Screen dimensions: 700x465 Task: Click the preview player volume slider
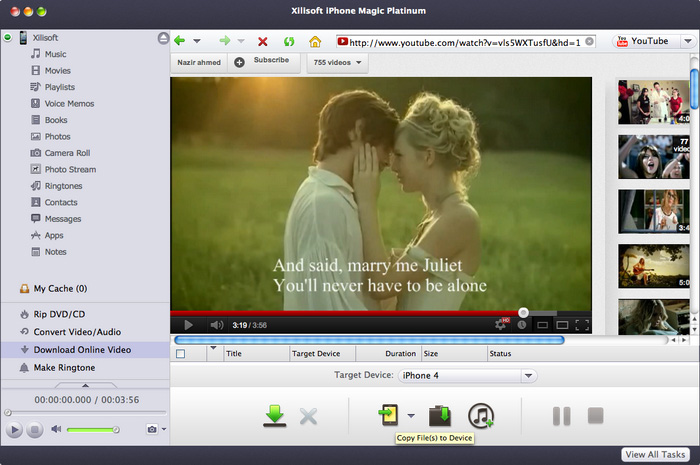tap(93, 429)
